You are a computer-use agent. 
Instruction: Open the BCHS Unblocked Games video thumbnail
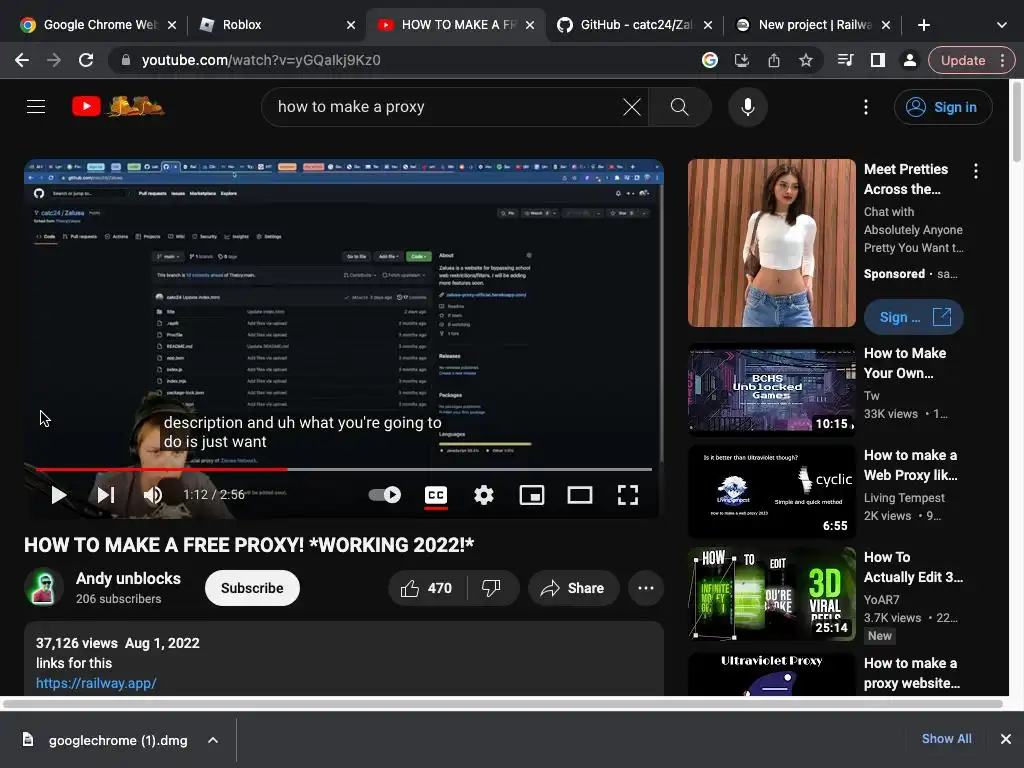pyautogui.click(x=772, y=390)
